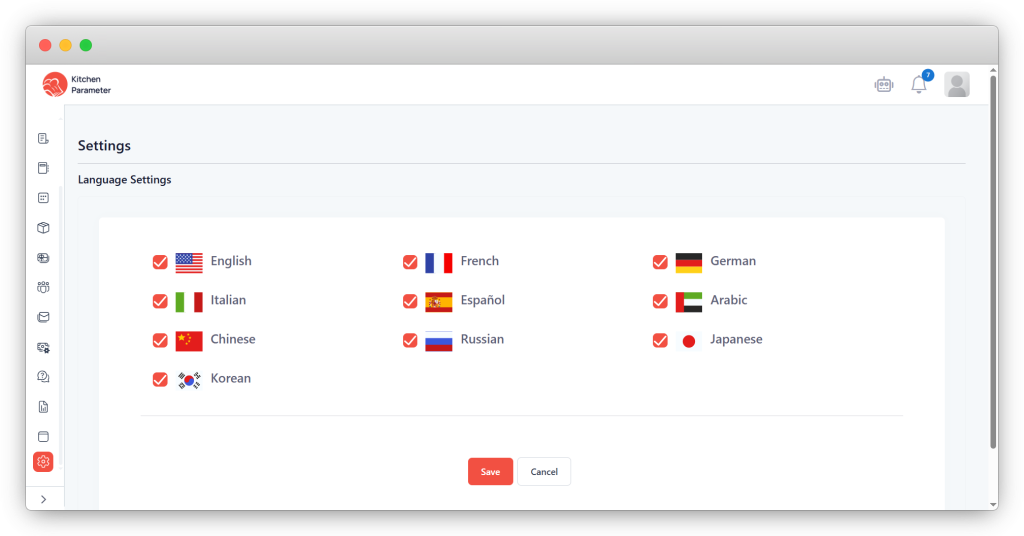Toggle the Arabic language checkbox
Image resolution: width=1024 pixels, height=536 pixels.
(660, 301)
